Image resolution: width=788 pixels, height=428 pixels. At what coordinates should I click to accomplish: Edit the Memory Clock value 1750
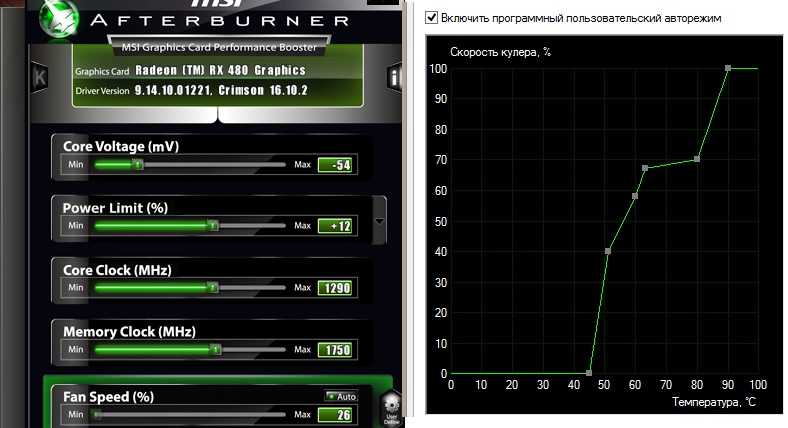336,350
